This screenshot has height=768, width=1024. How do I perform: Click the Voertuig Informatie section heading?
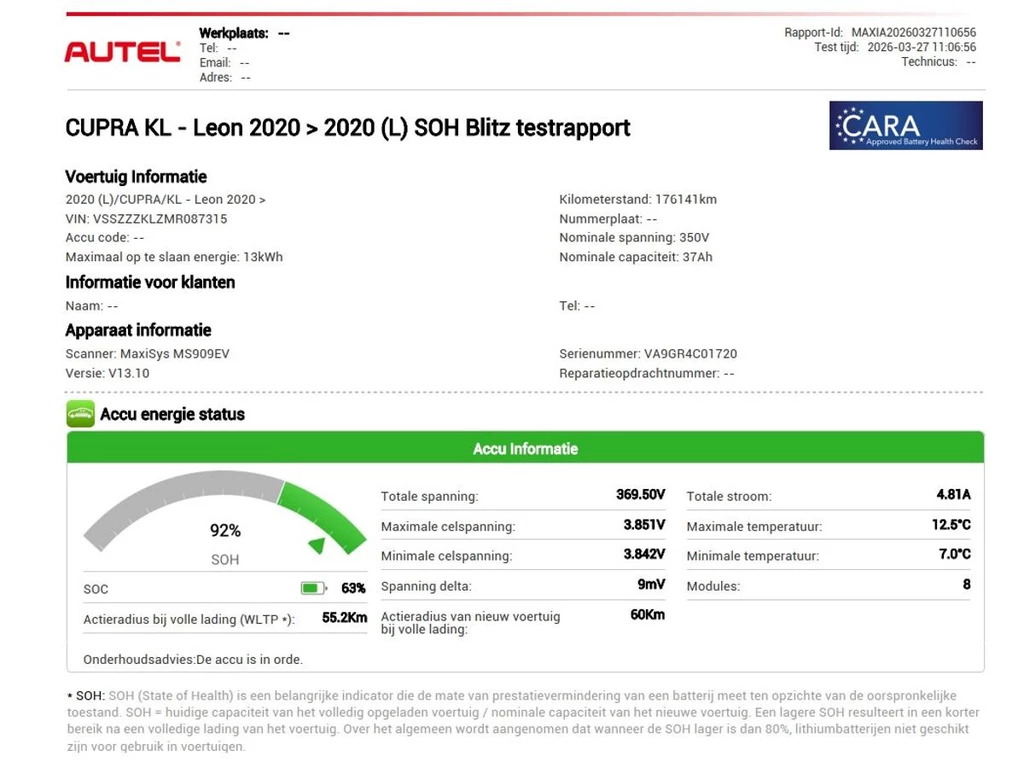tap(136, 177)
